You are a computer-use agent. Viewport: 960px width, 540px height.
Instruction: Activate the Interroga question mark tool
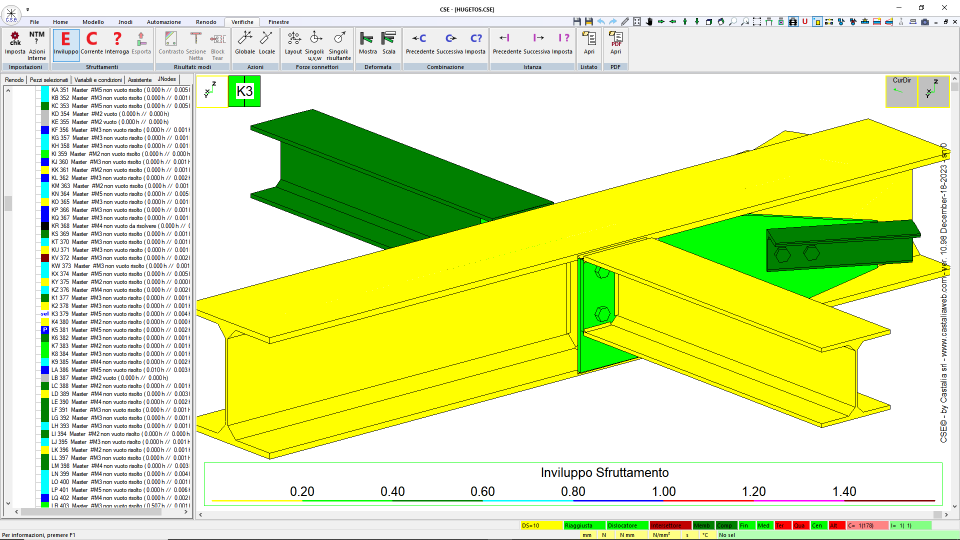point(117,43)
